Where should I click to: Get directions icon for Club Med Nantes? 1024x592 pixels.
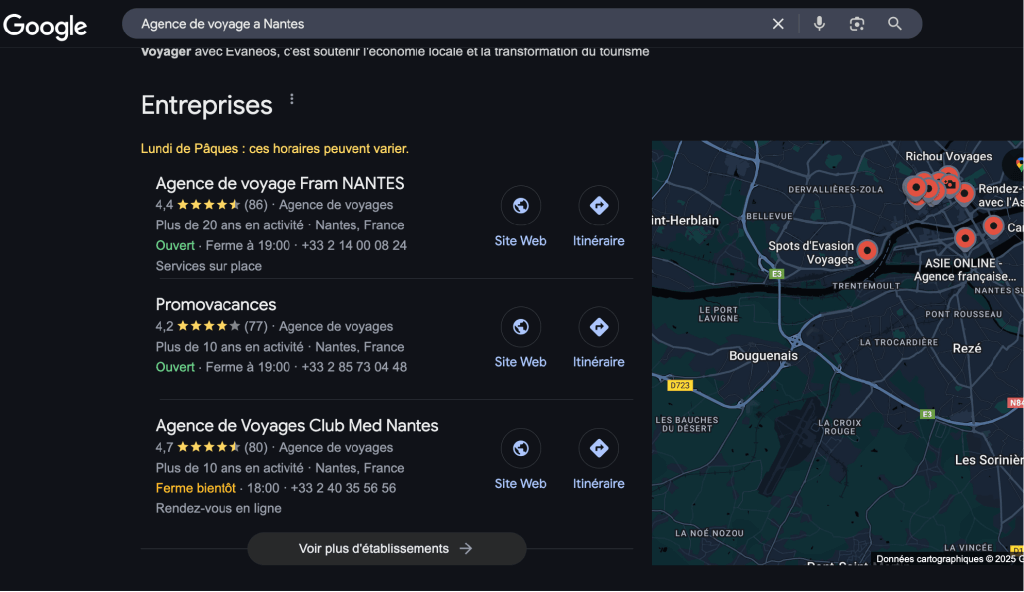pyautogui.click(x=599, y=448)
